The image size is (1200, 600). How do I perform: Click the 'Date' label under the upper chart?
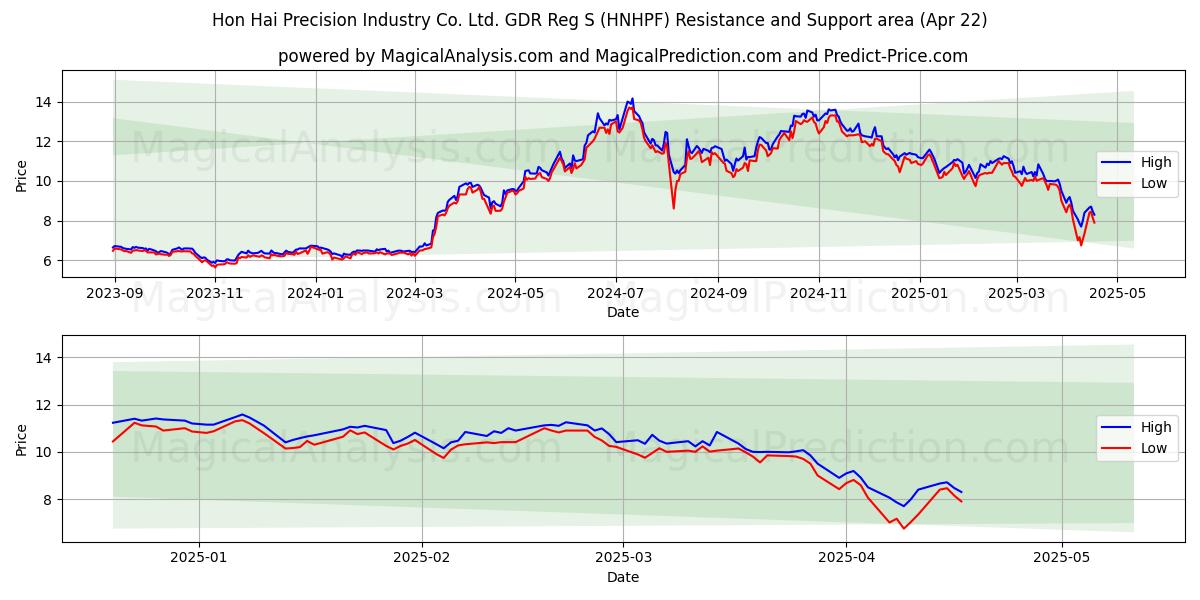(x=623, y=312)
